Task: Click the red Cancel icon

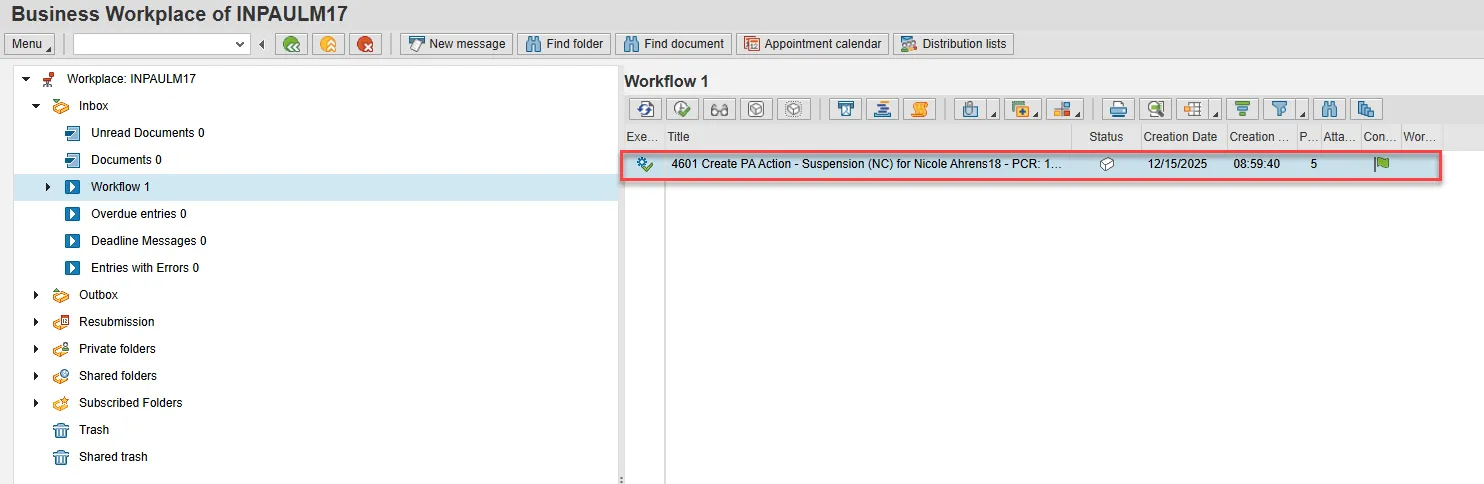Action: pos(365,44)
